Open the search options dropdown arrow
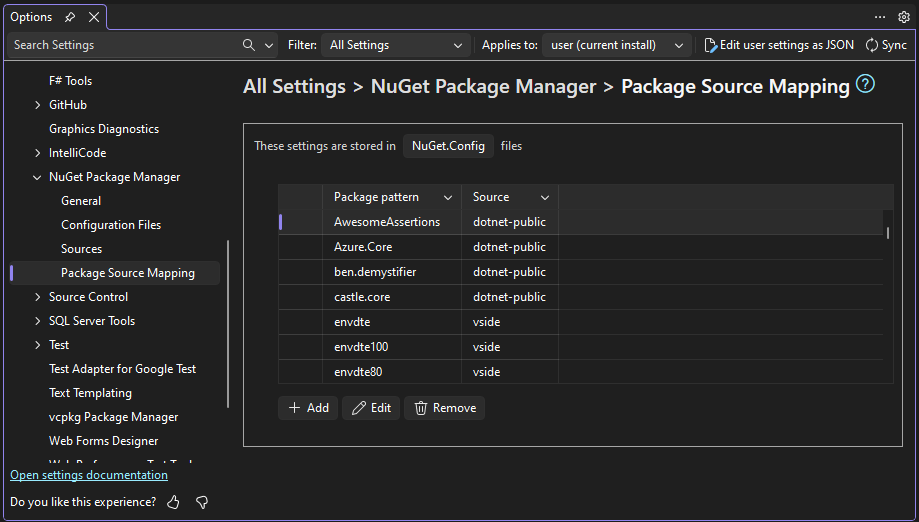 269,45
